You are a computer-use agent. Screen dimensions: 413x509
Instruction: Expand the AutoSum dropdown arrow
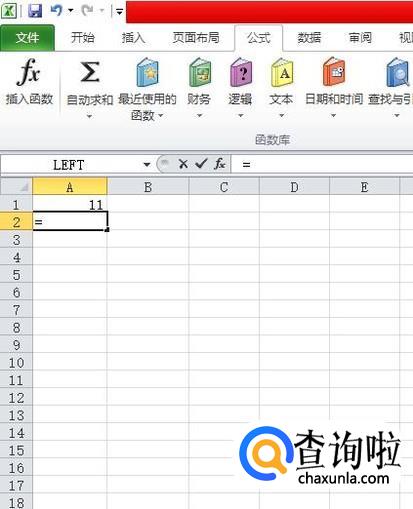[89, 116]
